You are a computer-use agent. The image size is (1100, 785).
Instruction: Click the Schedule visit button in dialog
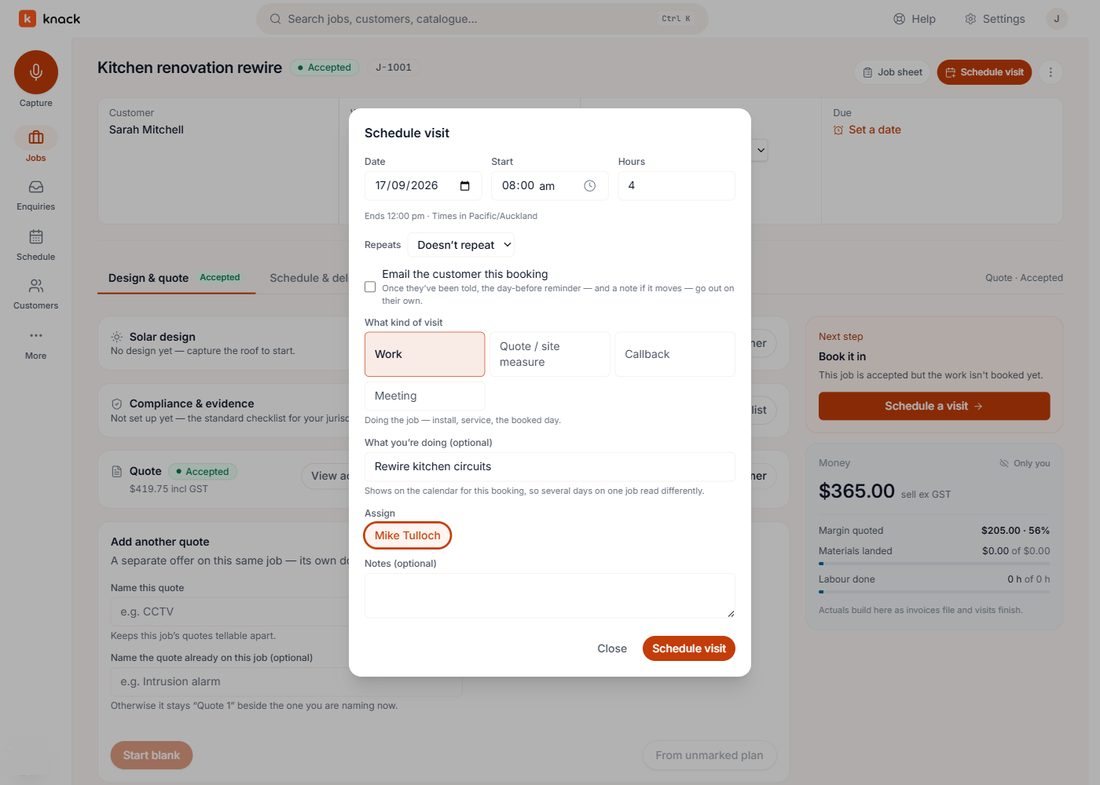click(x=688, y=648)
